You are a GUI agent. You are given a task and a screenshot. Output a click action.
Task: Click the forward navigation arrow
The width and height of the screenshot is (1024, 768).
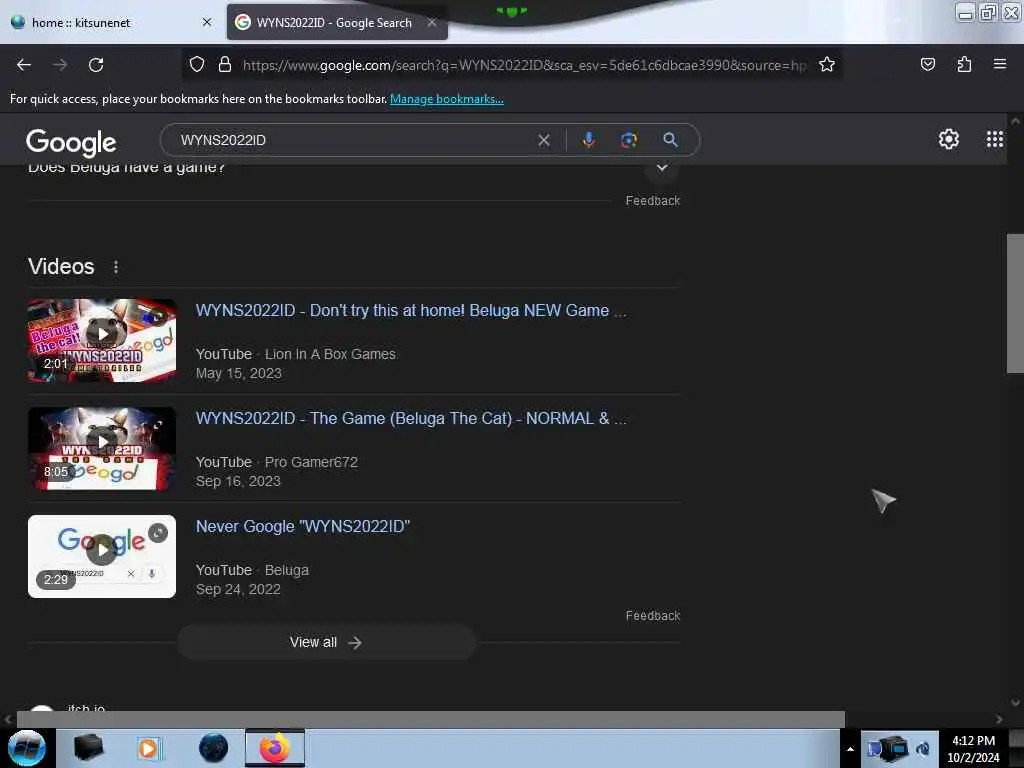60,65
